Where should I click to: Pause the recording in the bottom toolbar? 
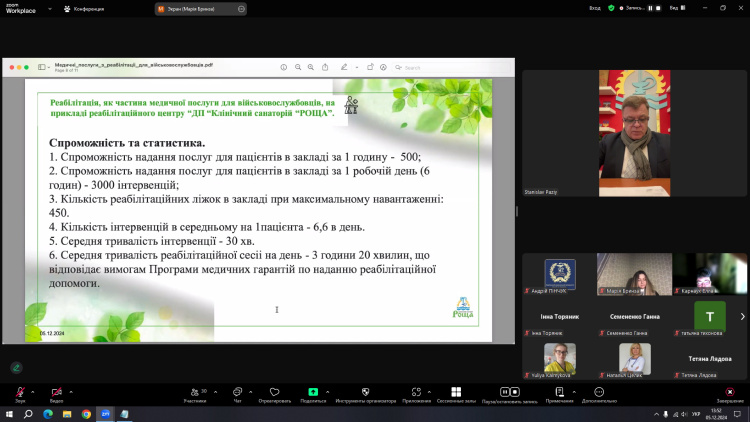point(504,392)
